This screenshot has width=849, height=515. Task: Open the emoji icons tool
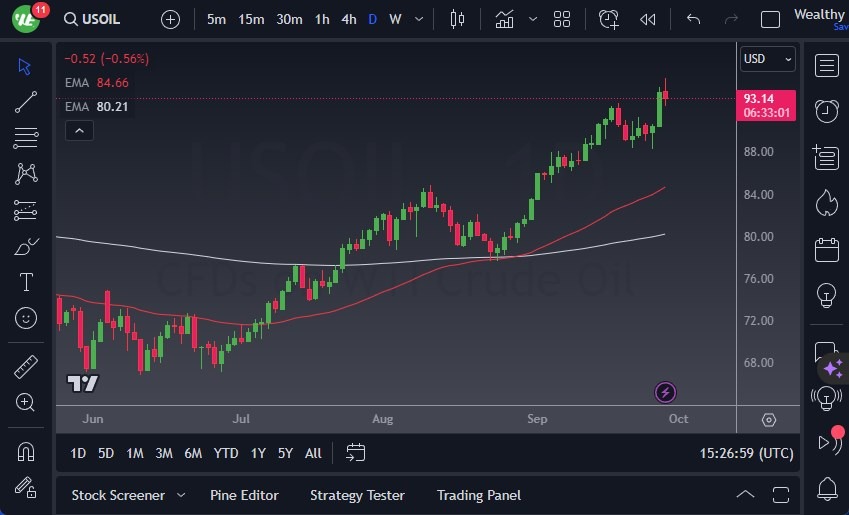click(26, 318)
